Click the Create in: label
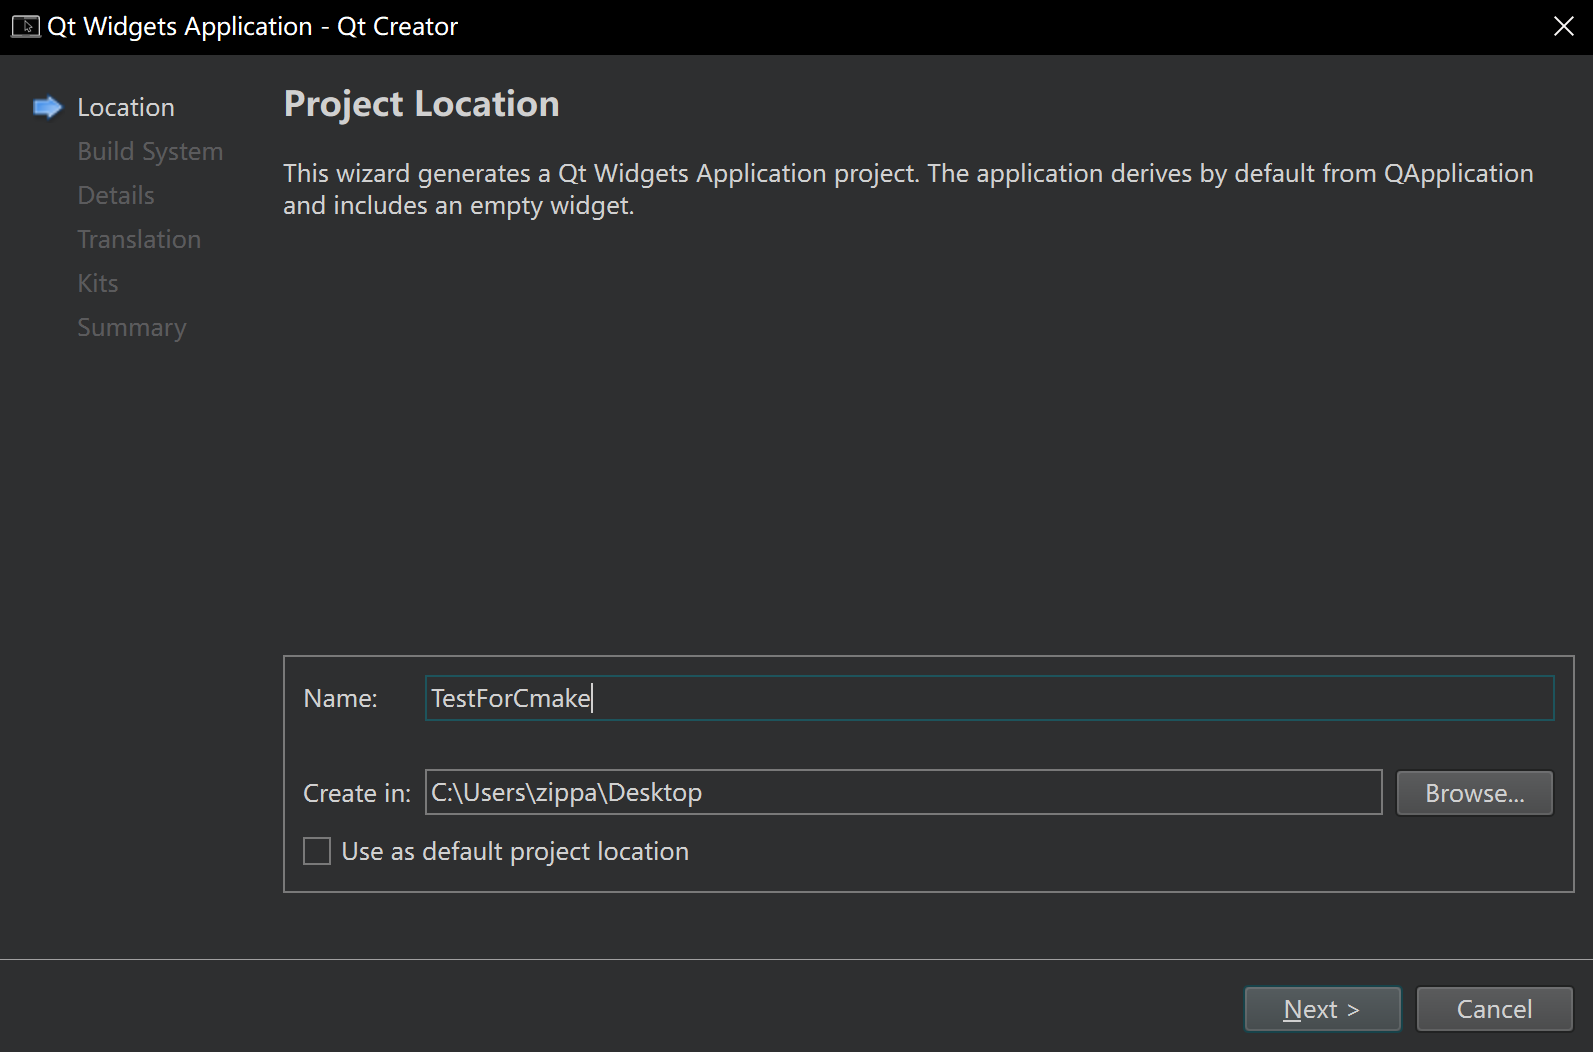 coord(357,793)
